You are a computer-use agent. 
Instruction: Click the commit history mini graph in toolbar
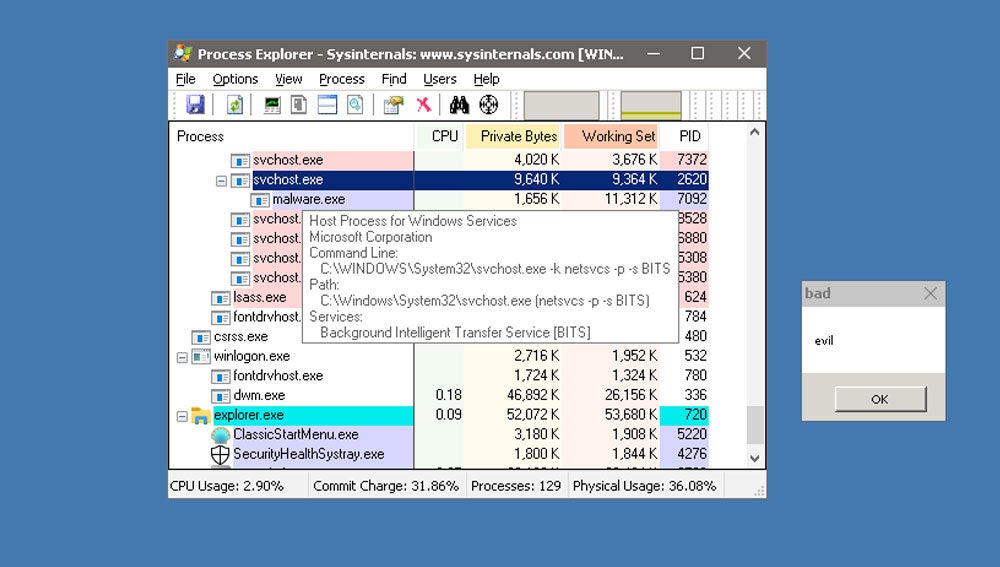click(651, 105)
